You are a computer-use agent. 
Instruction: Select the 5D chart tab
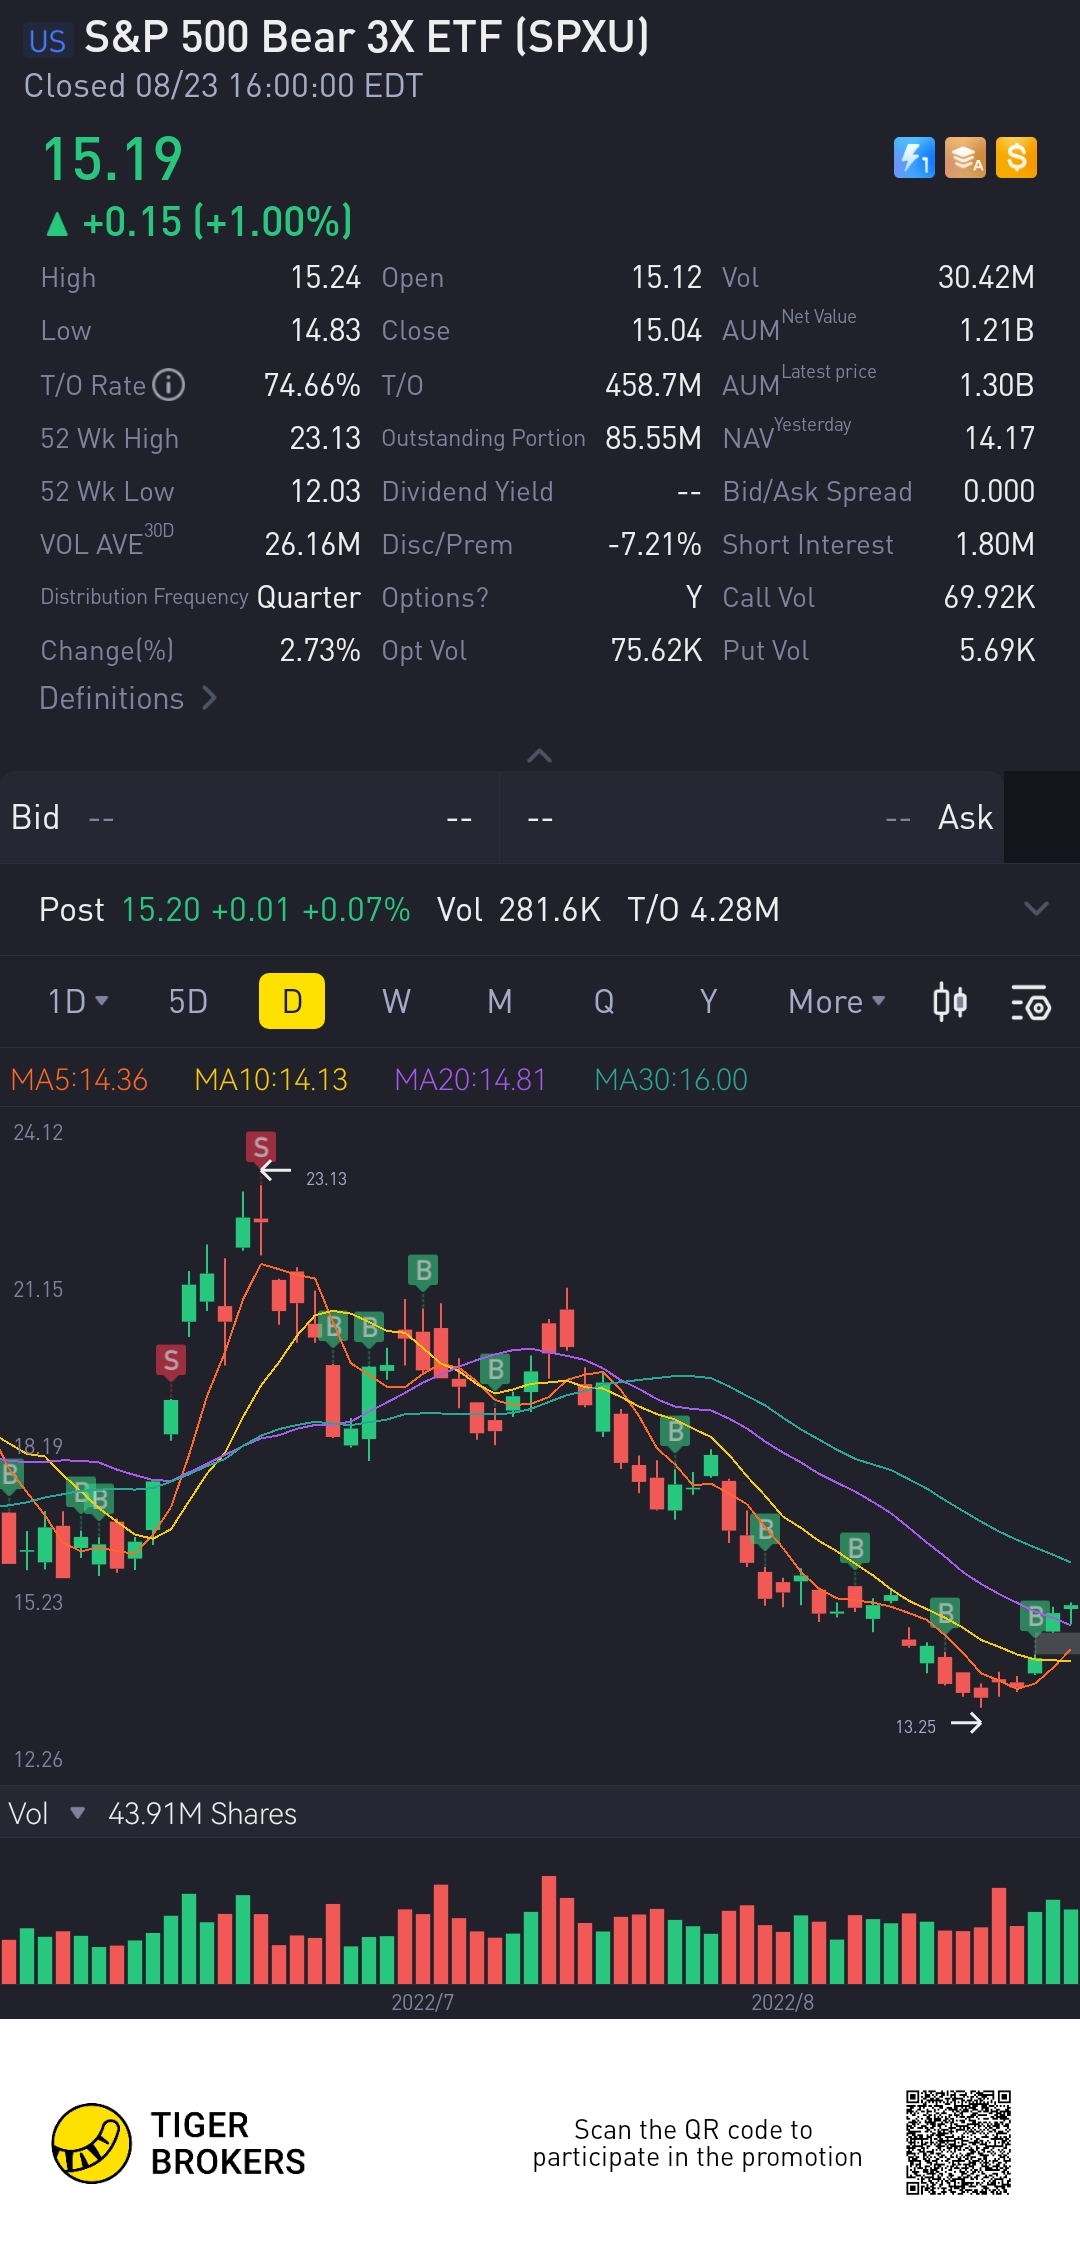tap(188, 1001)
